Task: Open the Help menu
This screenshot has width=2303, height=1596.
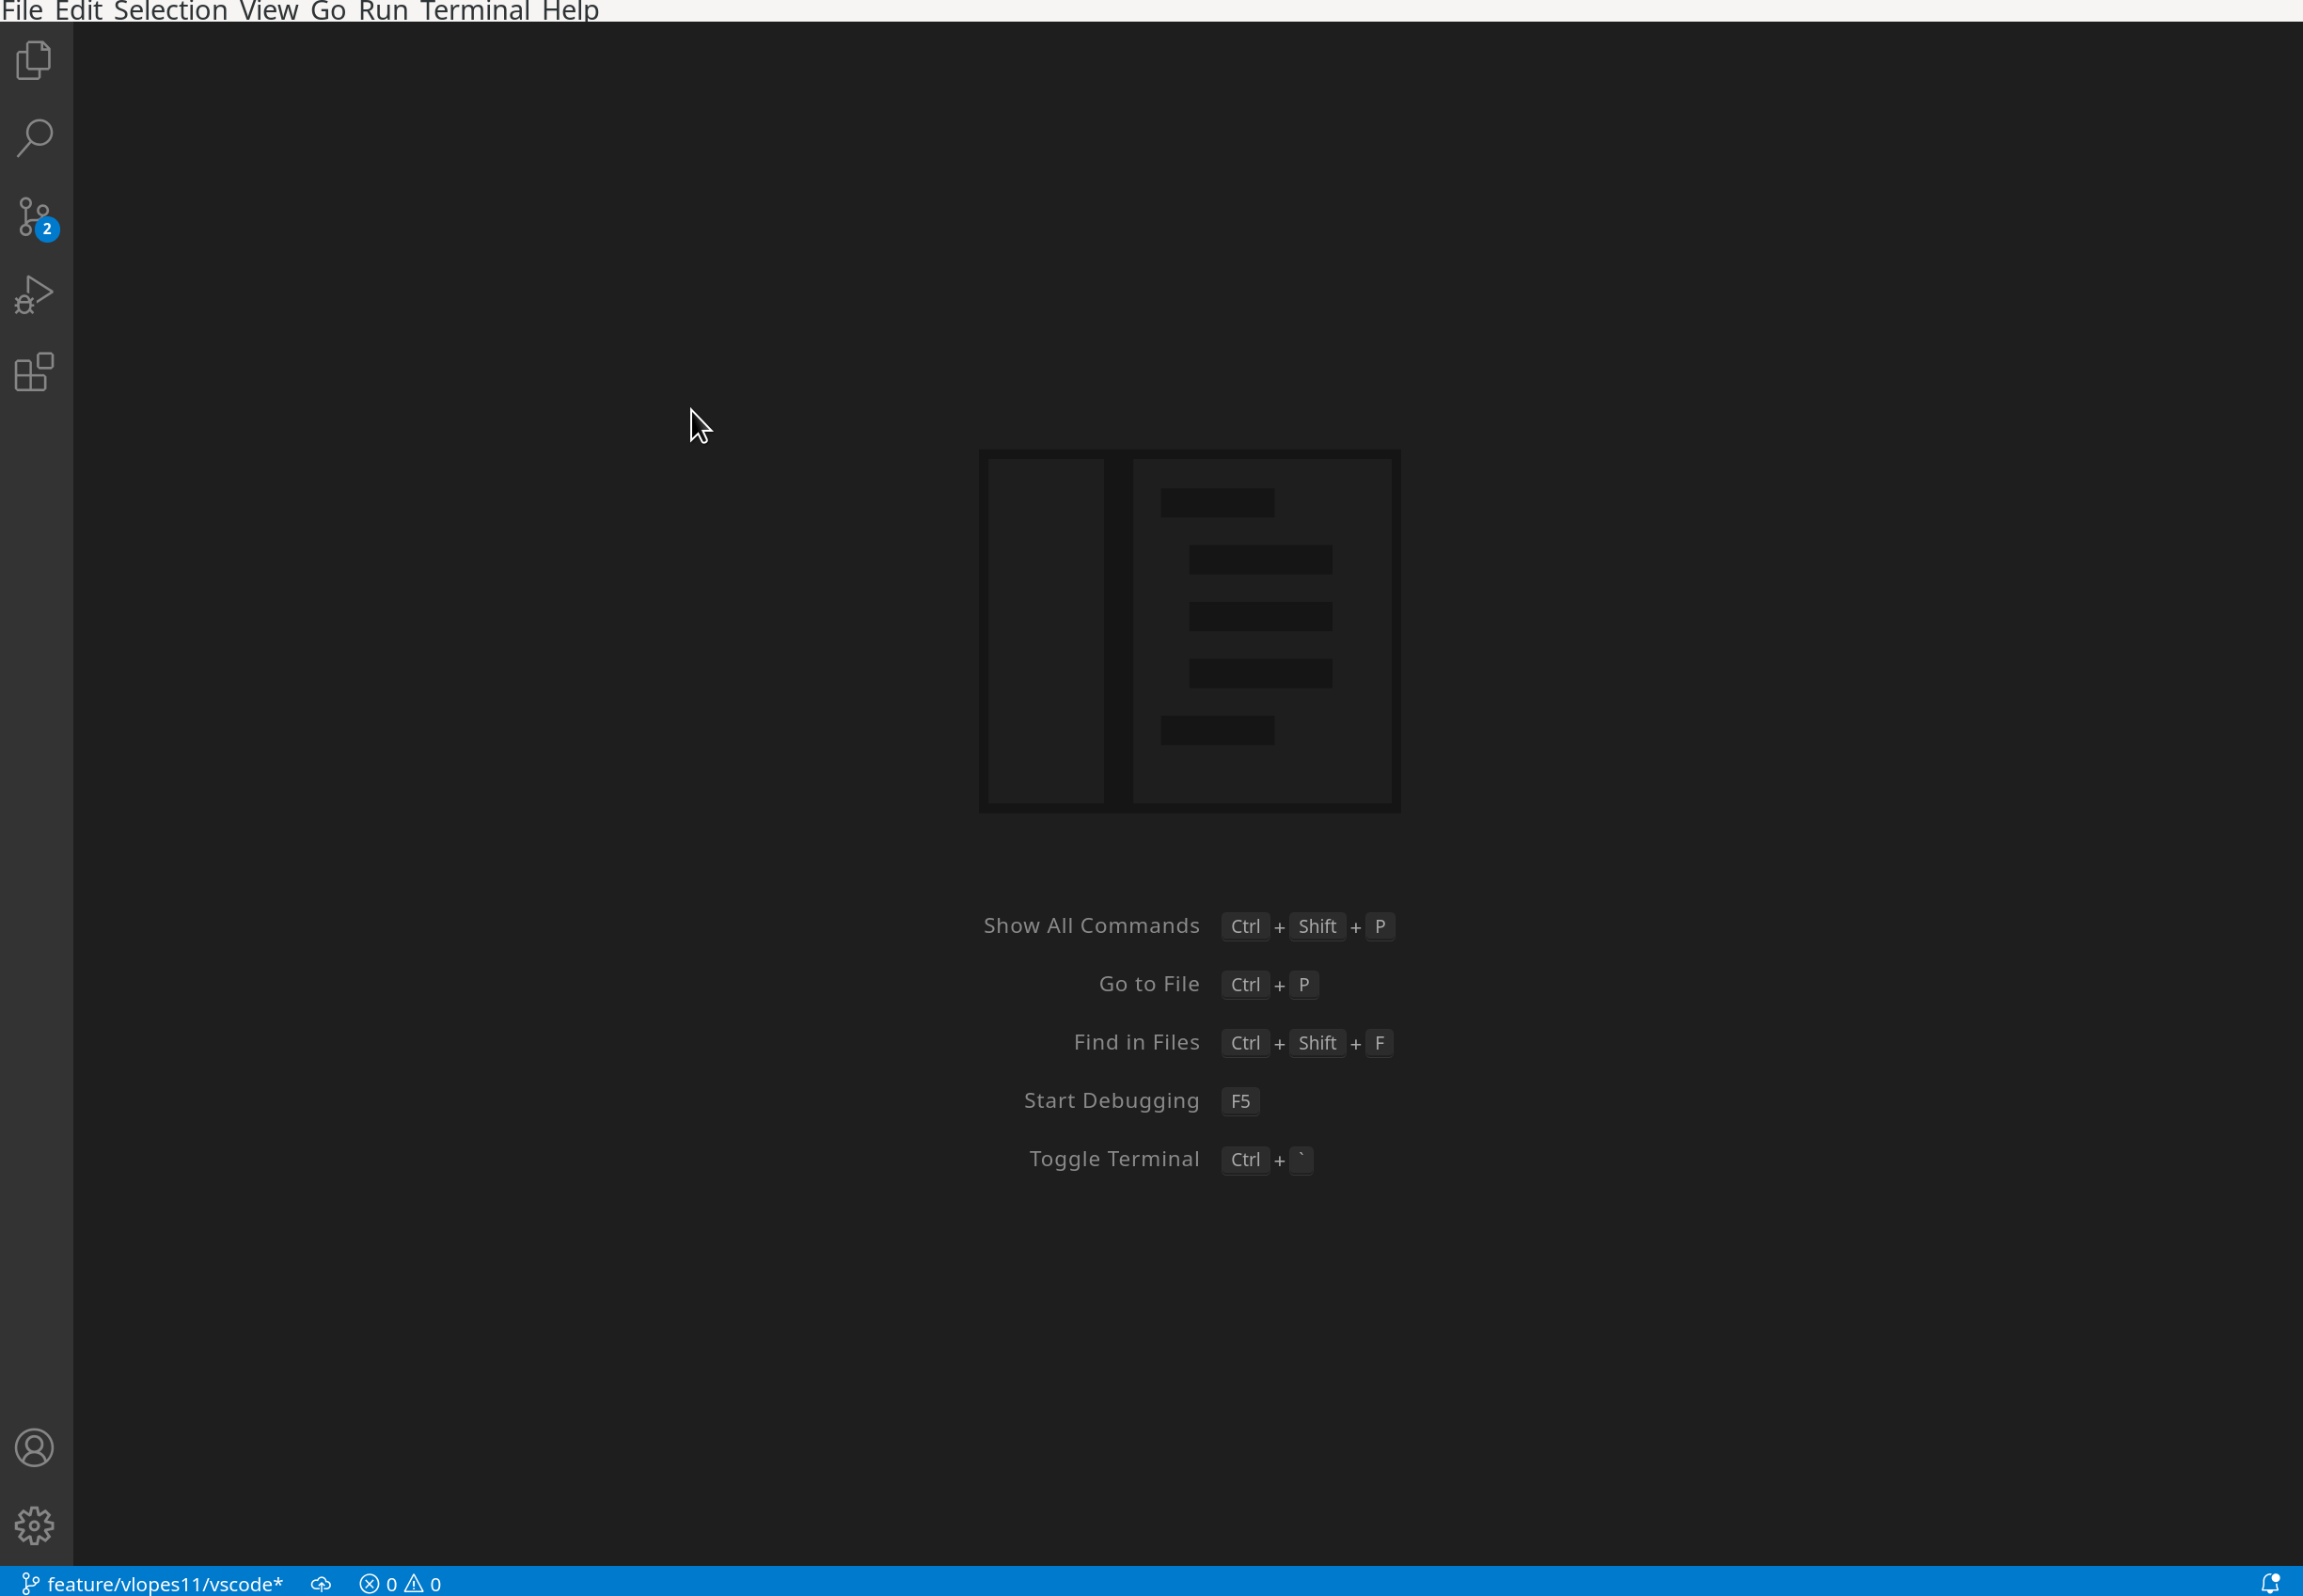Action: (570, 11)
